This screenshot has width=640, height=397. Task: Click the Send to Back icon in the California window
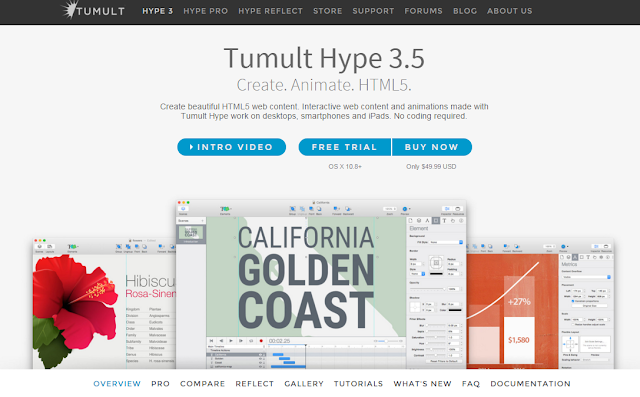tap(319, 209)
